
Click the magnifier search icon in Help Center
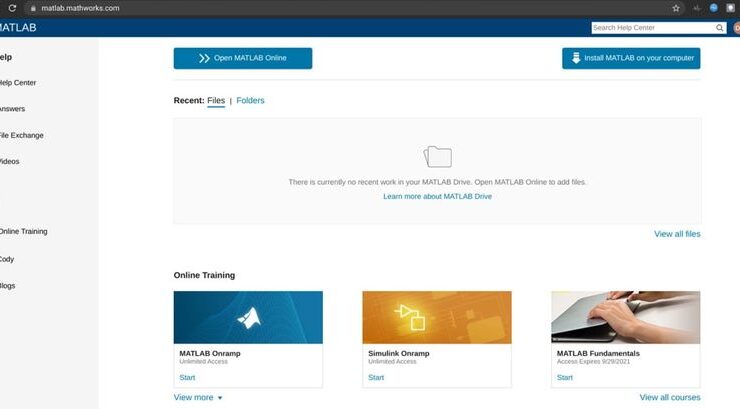pyautogui.click(x=719, y=28)
